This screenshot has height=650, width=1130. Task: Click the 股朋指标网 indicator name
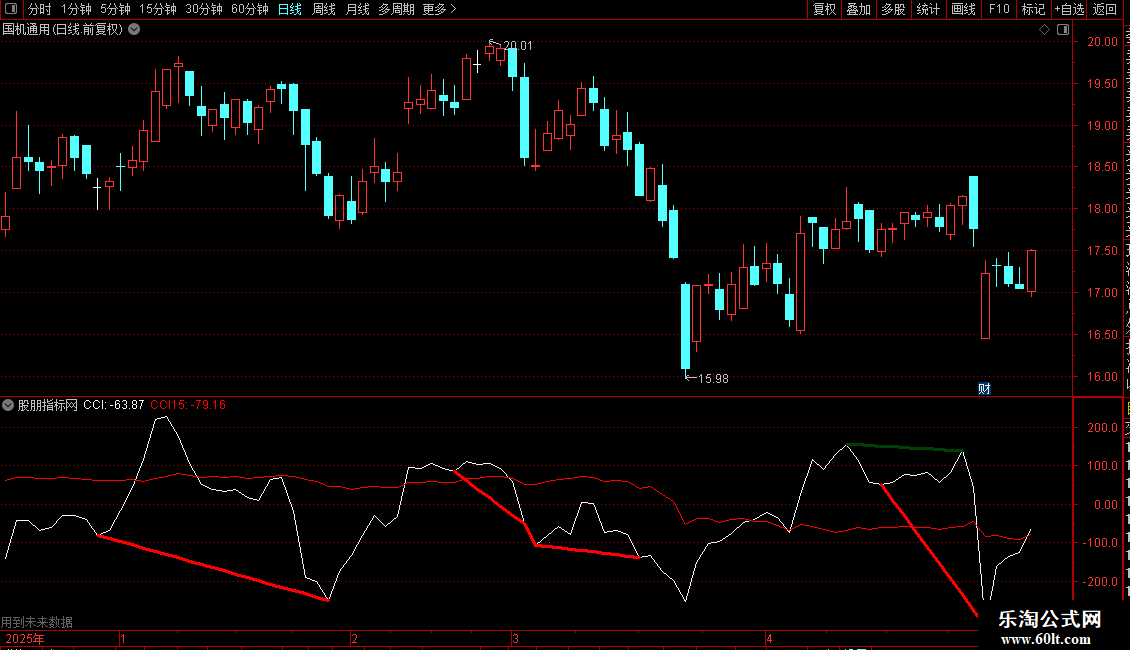click(48, 405)
